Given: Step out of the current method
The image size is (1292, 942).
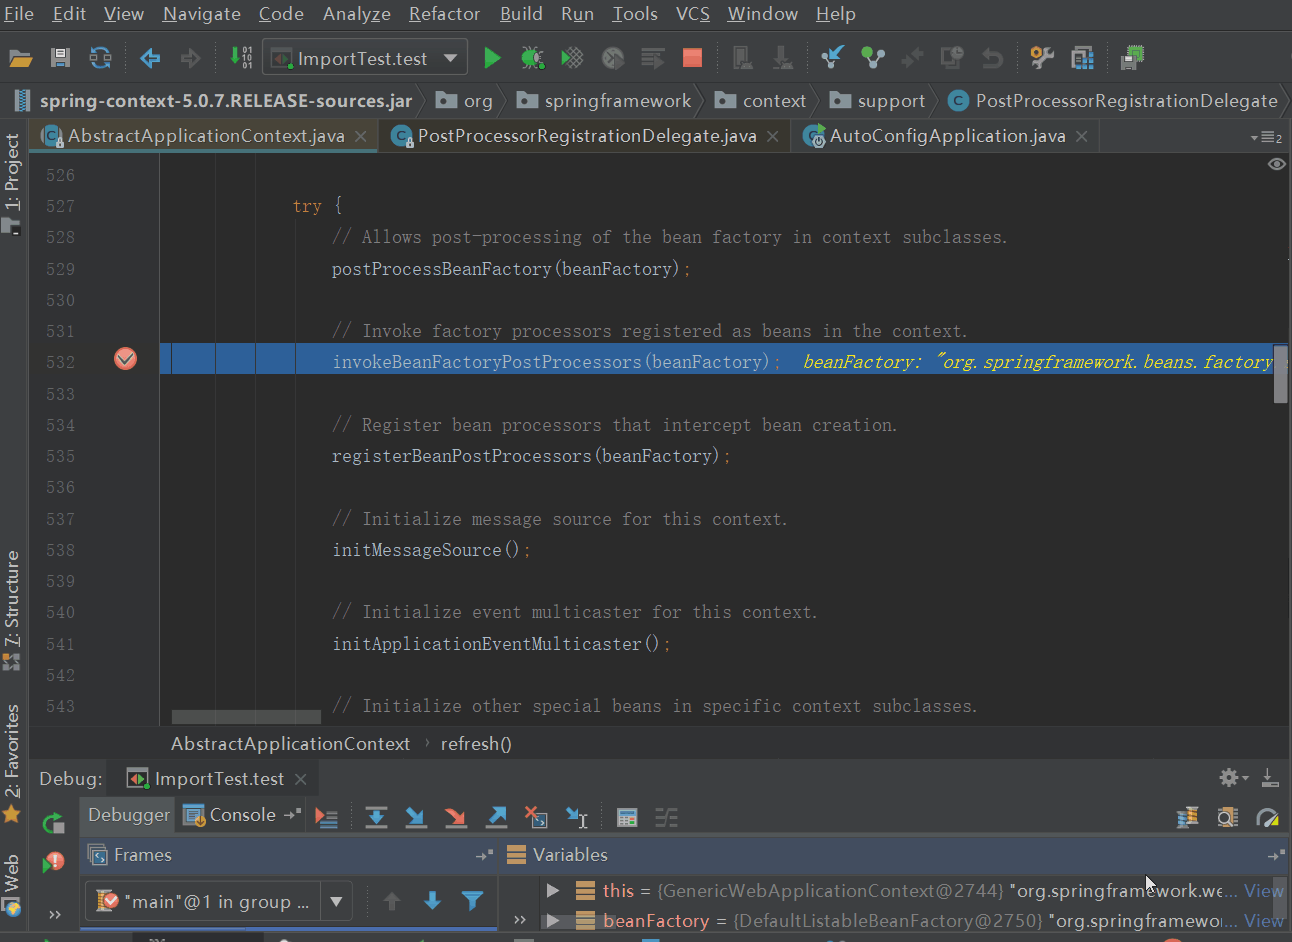Looking at the screenshot, I should [496, 817].
